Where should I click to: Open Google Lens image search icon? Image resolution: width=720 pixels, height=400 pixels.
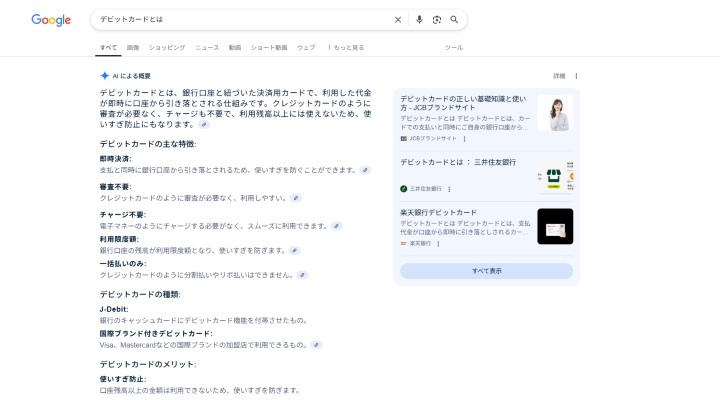coord(437,20)
